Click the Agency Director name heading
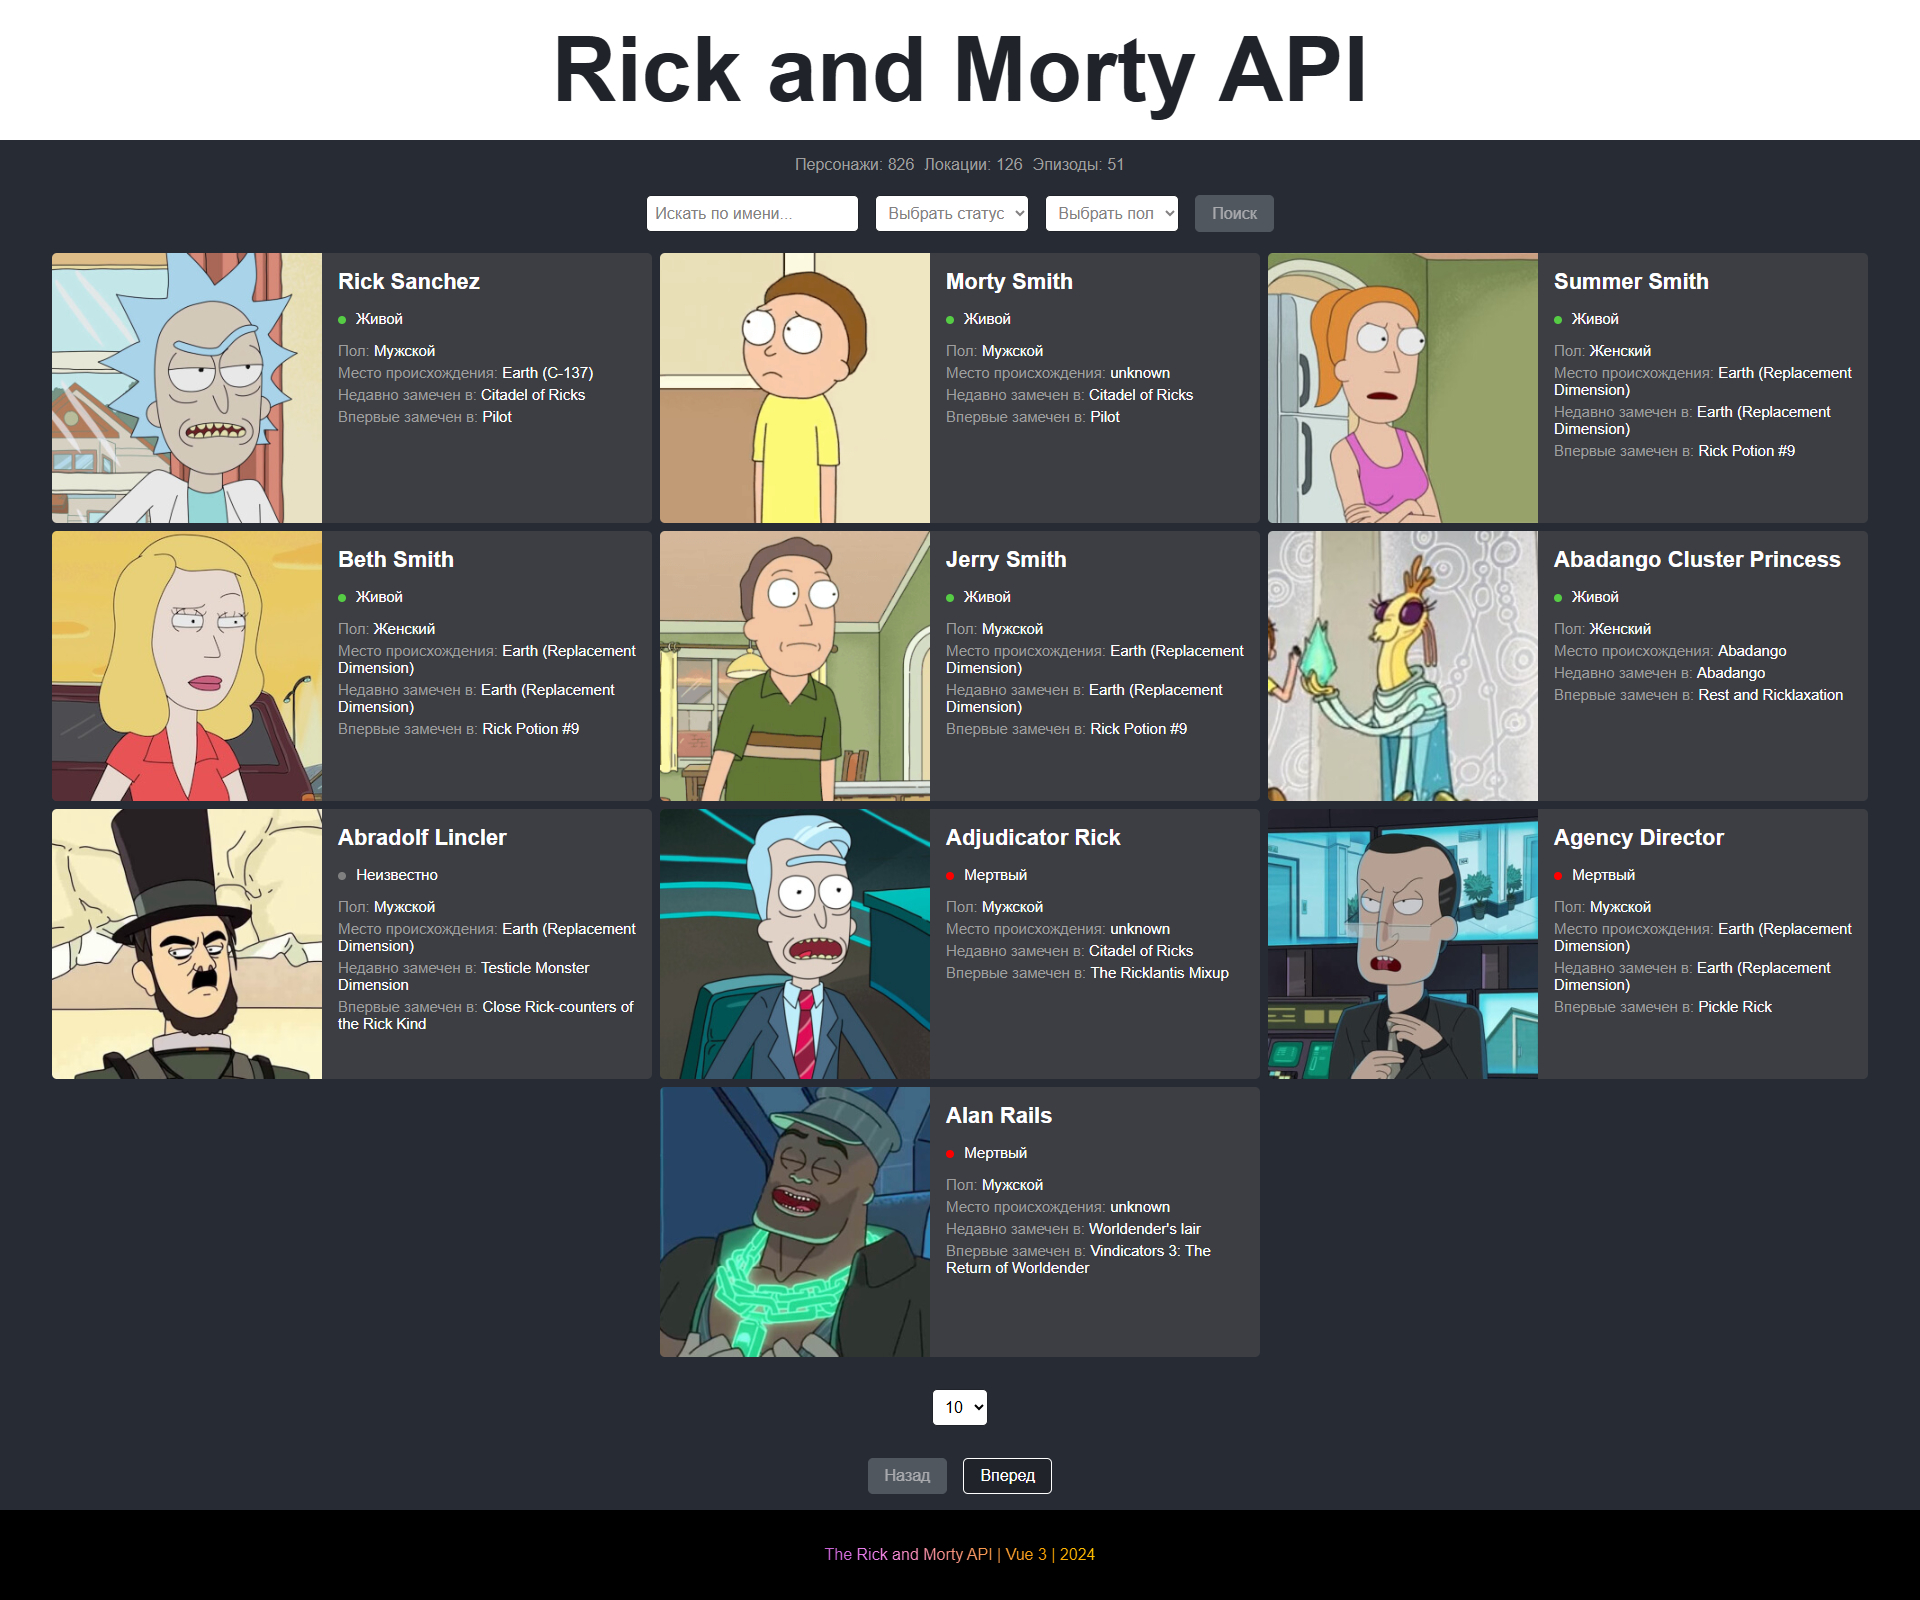1920x1600 pixels. 1639,837
